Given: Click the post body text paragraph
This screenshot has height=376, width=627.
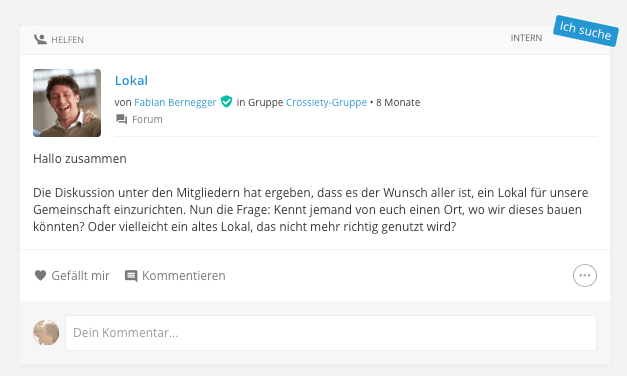Looking at the screenshot, I should [311, 210].
